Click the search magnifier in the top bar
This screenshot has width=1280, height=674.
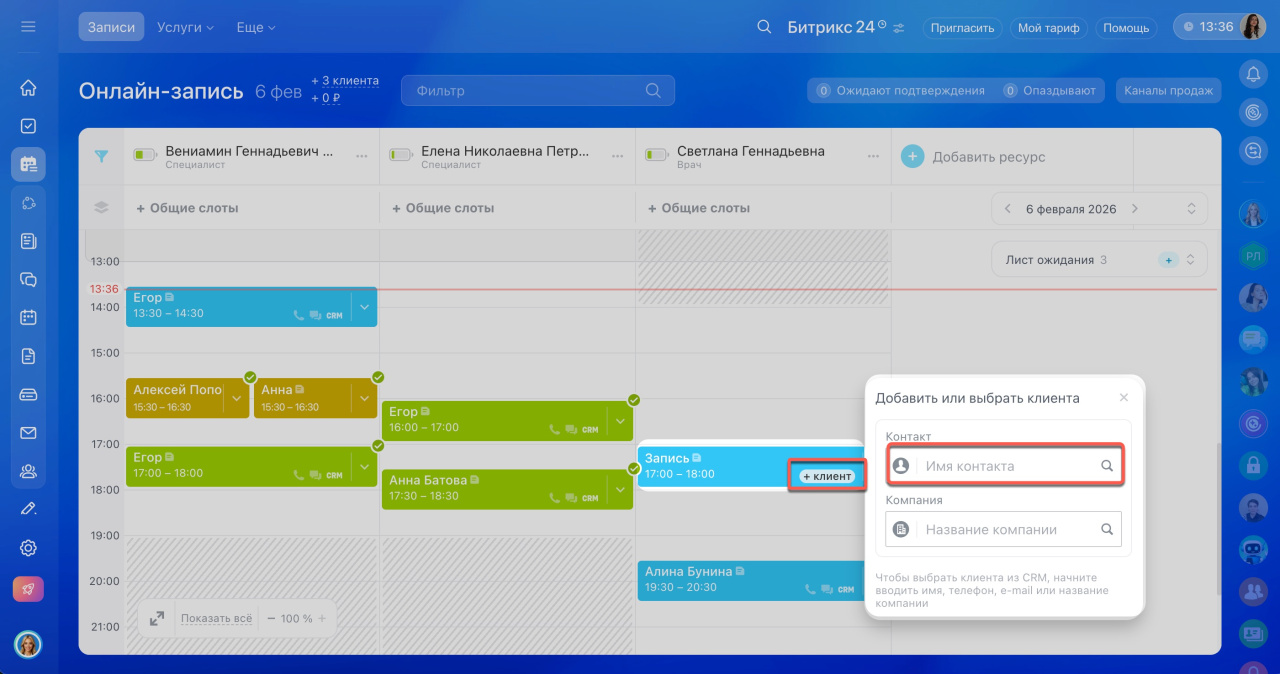764,27
